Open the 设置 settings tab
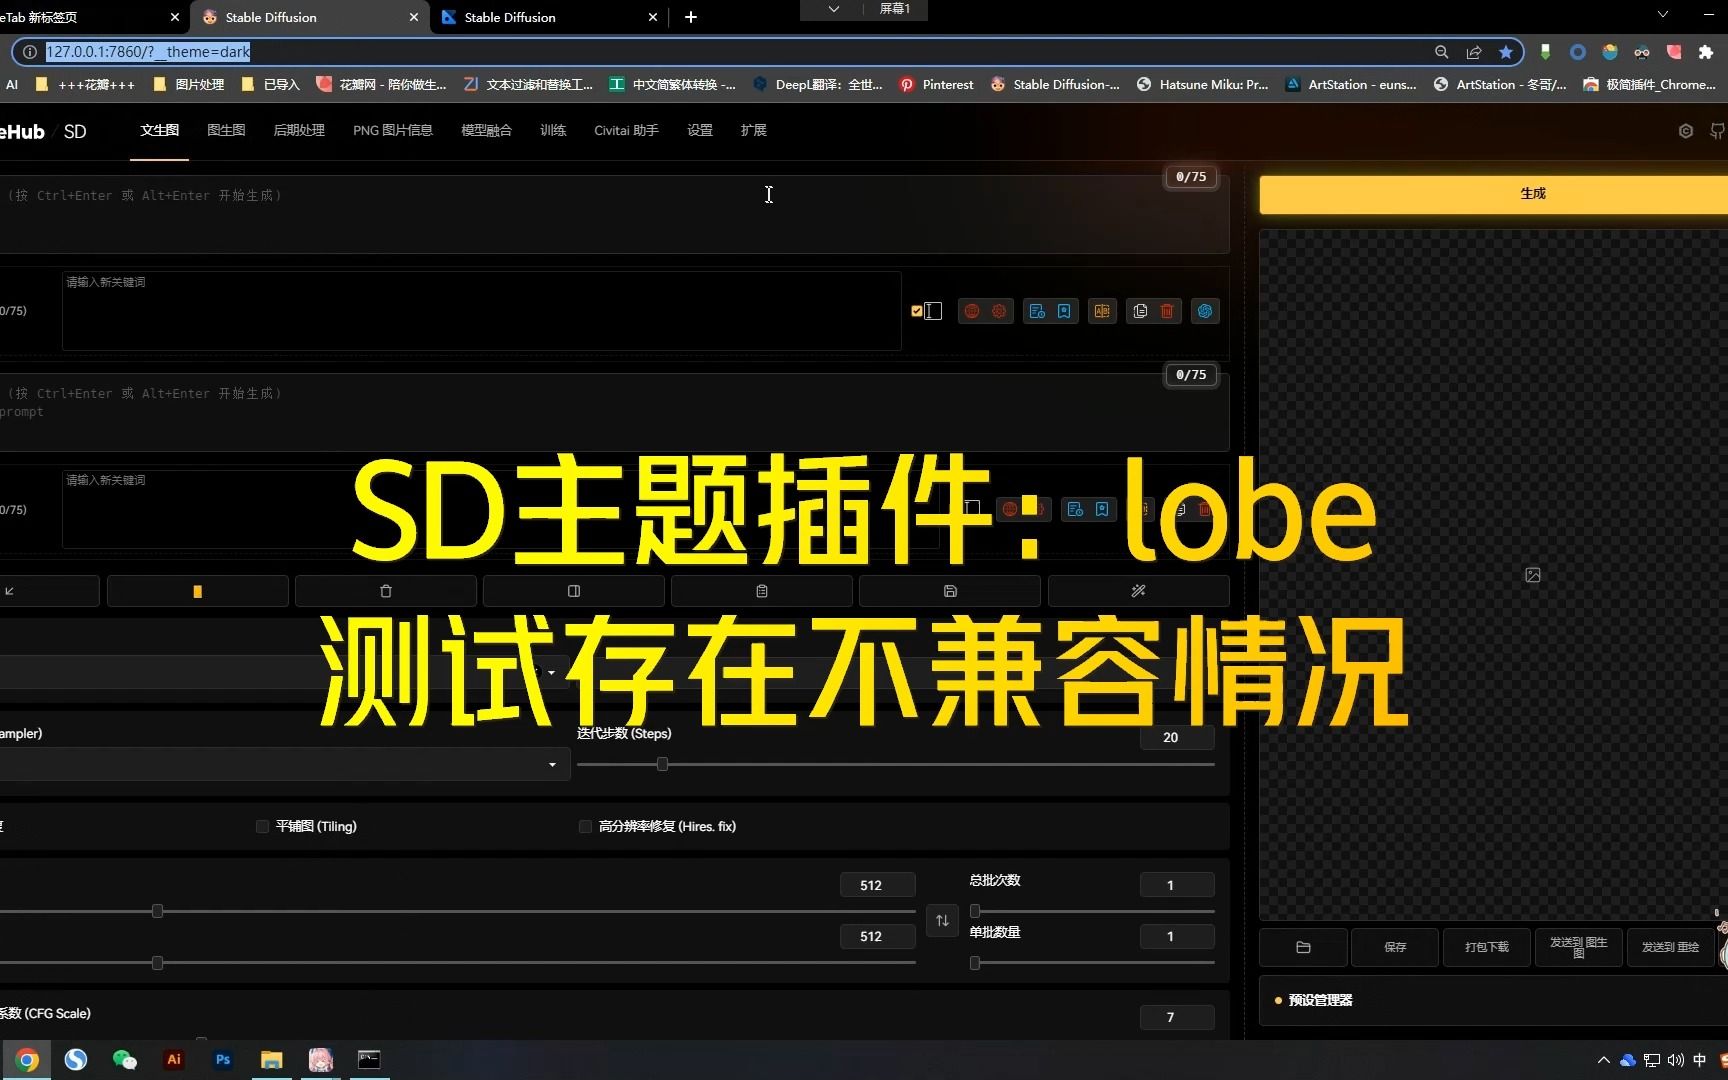This screenshot has height=1080, width=1728. [x=700, y=130]
